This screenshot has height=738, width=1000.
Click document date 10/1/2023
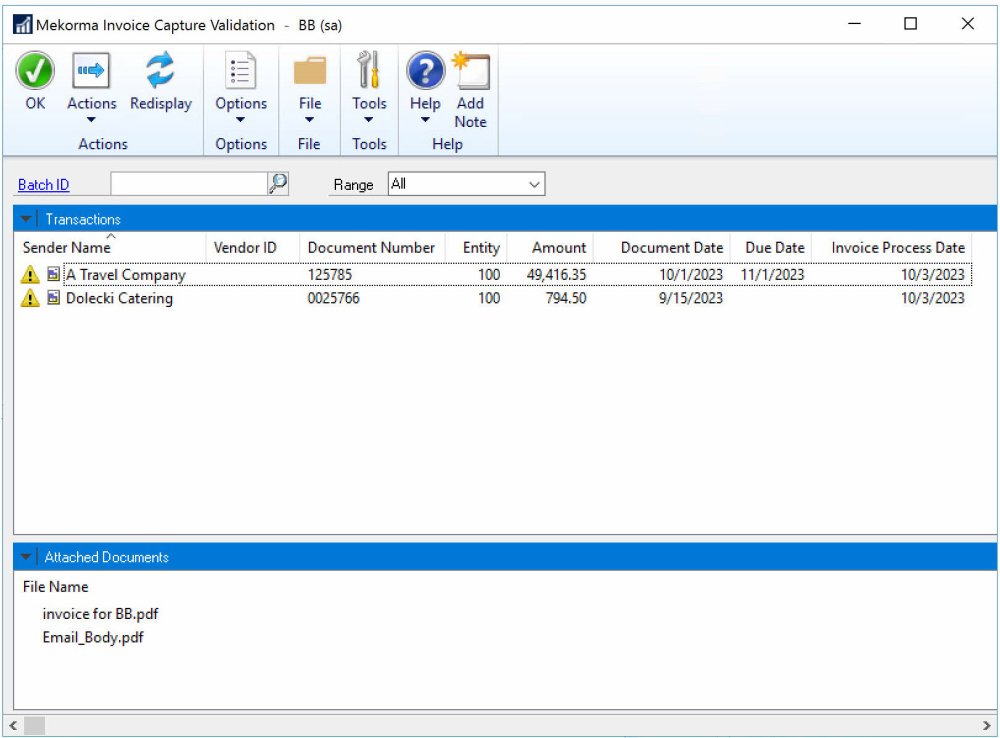tap(691, 275)
